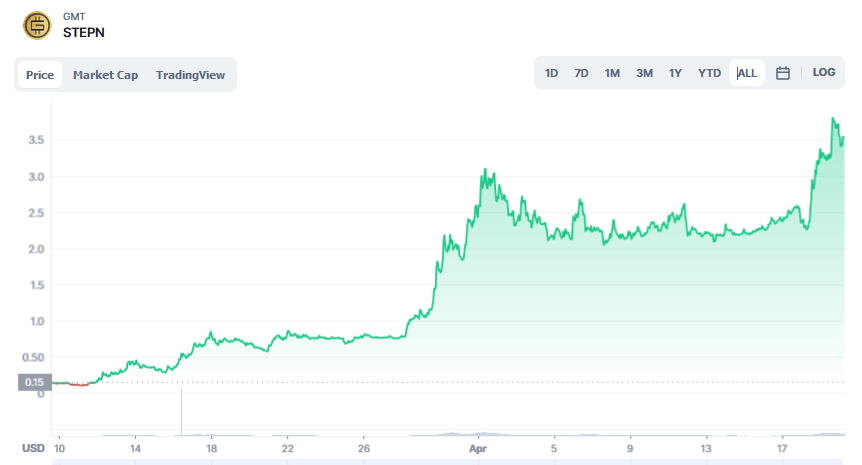Click the GMT ticker symbol text
This screenshot has height=465, width=862.
tap(74, 16)
